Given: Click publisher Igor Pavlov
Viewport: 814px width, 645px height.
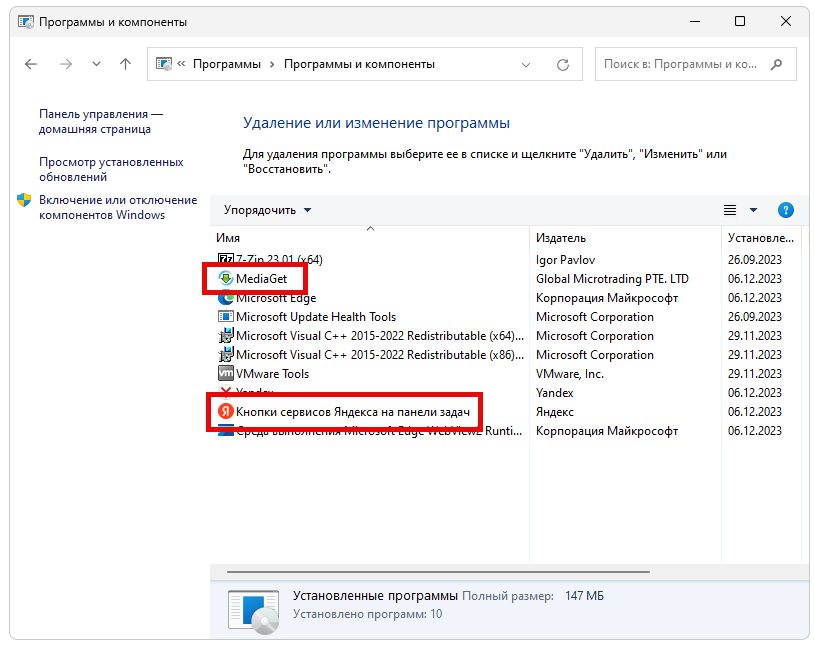Looking at the screenshot, I should tap(565, 260).
